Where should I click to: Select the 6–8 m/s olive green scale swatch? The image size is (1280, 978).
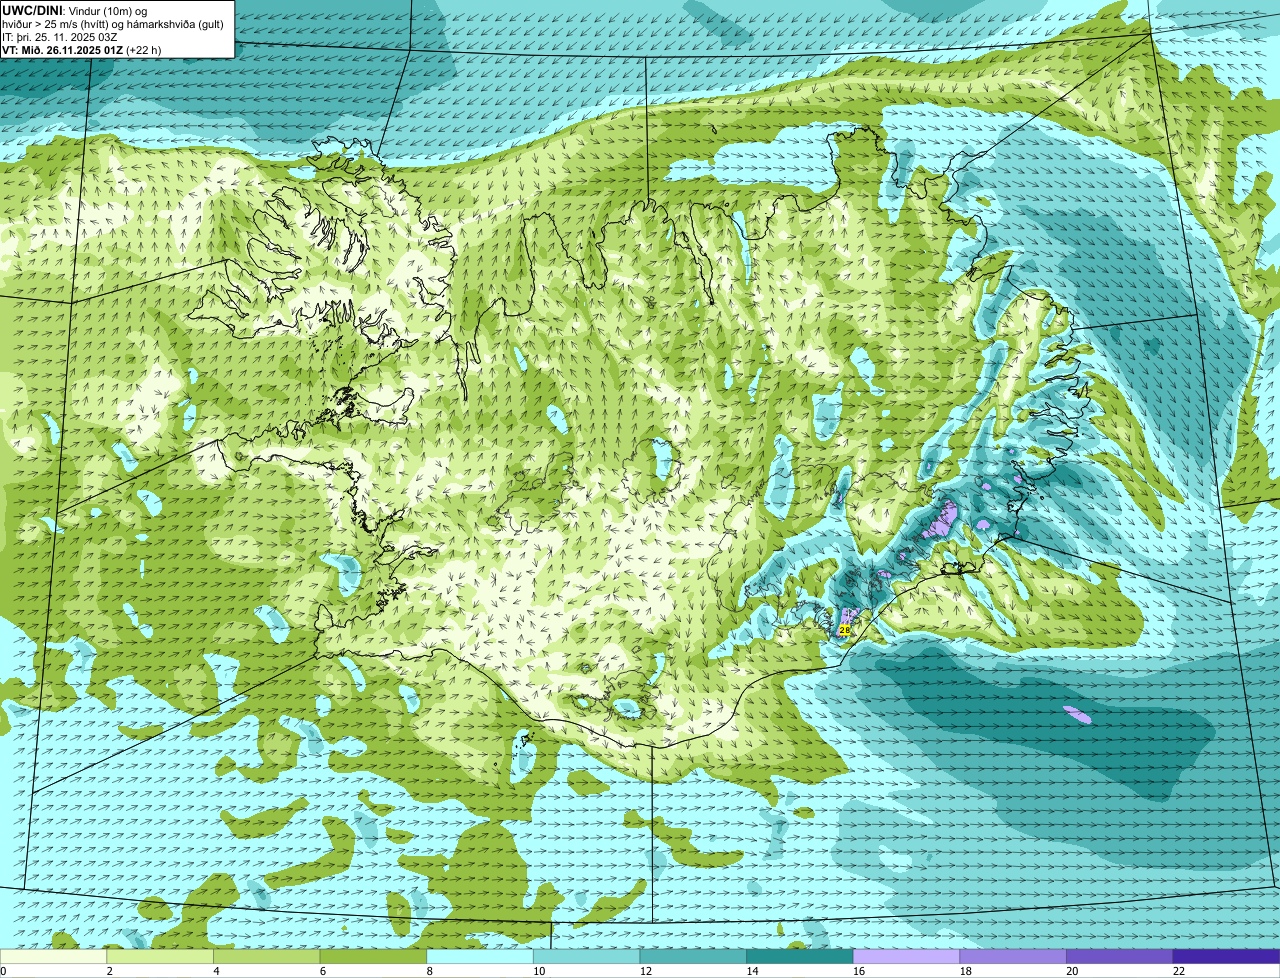click(373, 957)
